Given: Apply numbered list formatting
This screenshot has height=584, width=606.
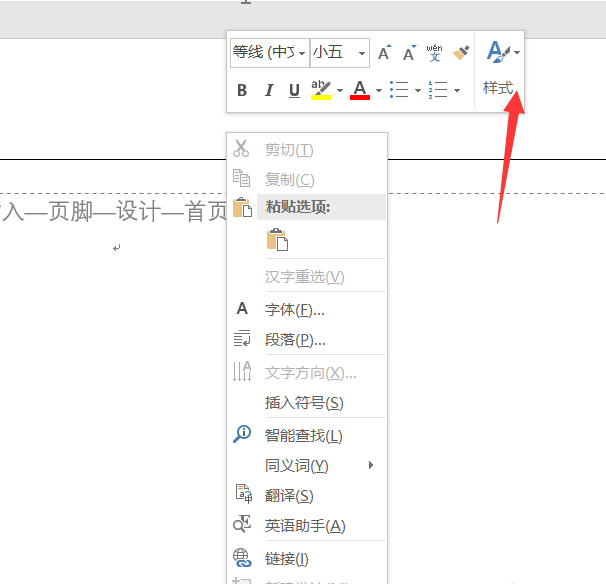Looking at the screenshot, I should tap(438, 90).
